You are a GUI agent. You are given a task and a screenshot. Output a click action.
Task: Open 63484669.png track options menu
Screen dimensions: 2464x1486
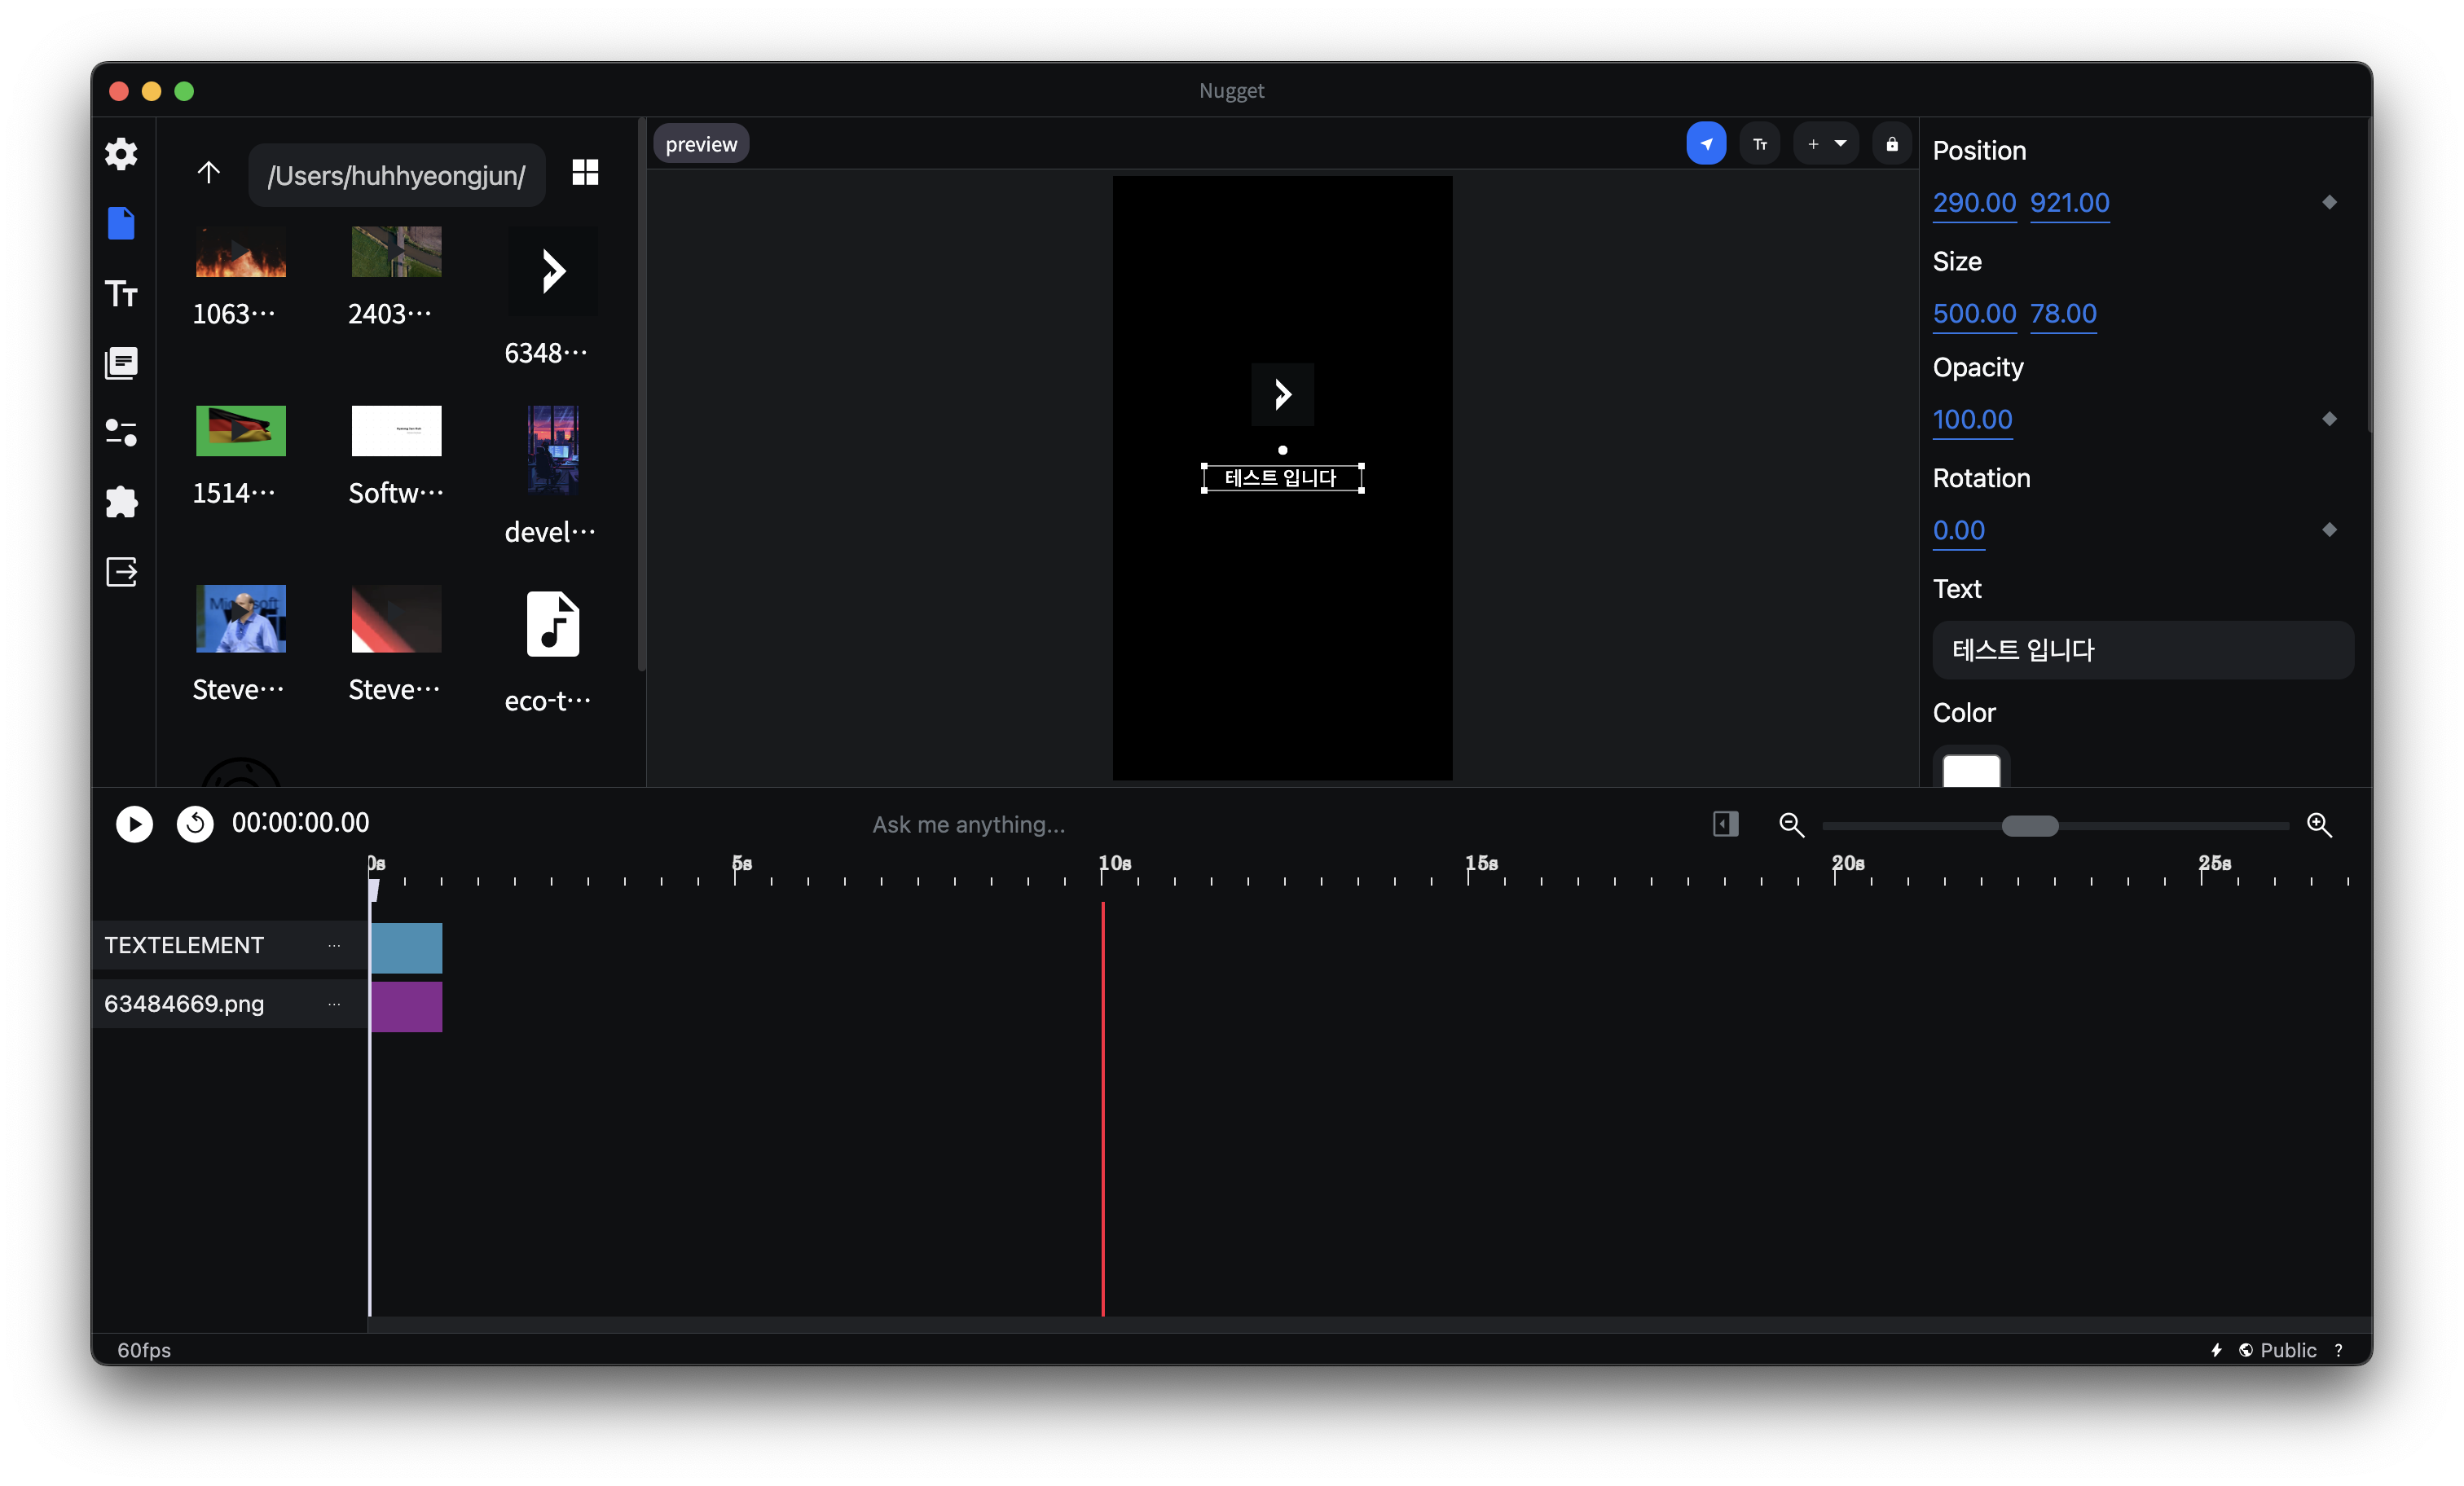click(x=334, y=1004)
